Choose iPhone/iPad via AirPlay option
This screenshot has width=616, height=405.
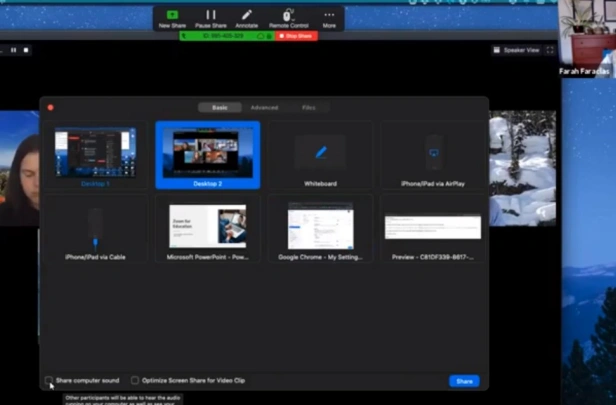point(433,155)
